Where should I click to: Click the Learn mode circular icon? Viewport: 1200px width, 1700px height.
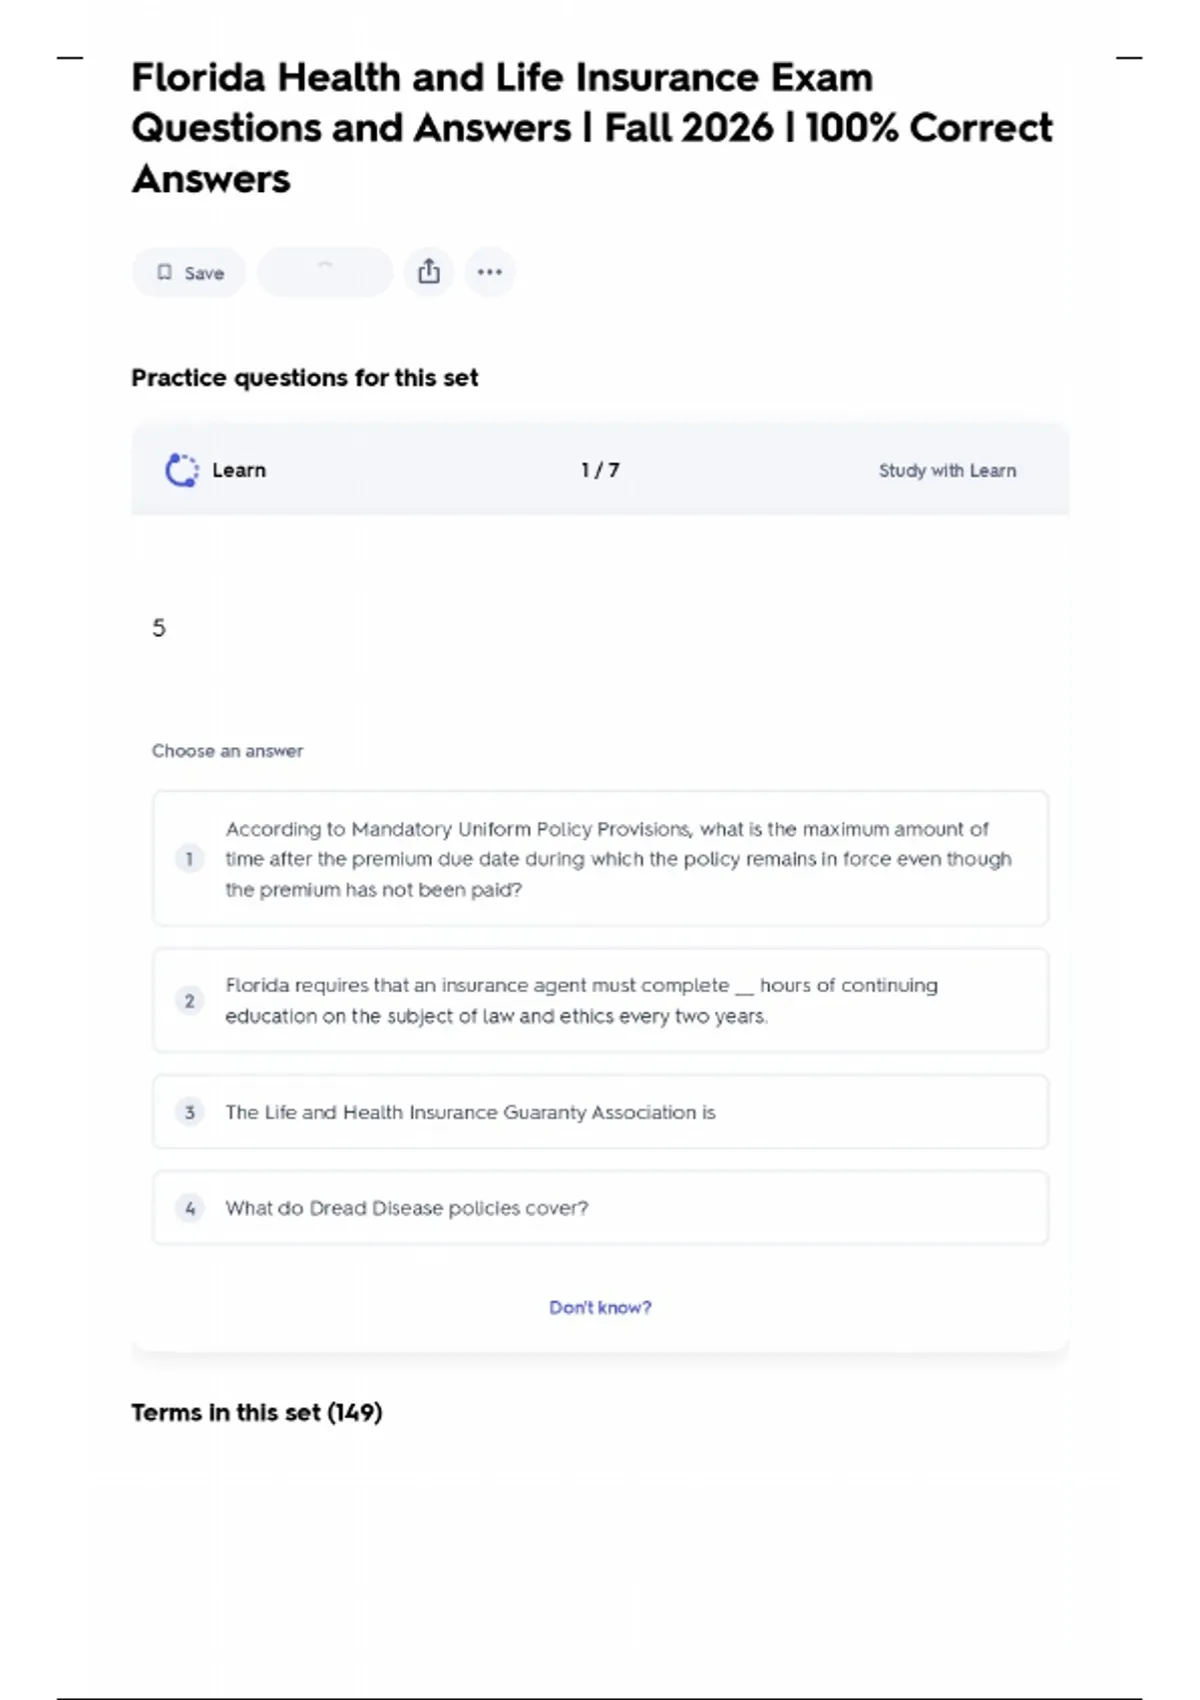(x=181, y=470)
